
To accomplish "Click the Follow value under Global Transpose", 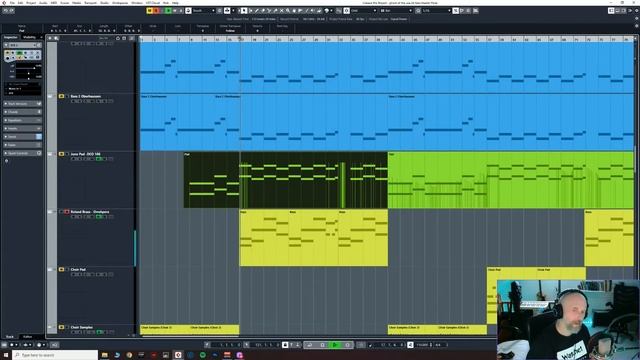I will point(230,31).
